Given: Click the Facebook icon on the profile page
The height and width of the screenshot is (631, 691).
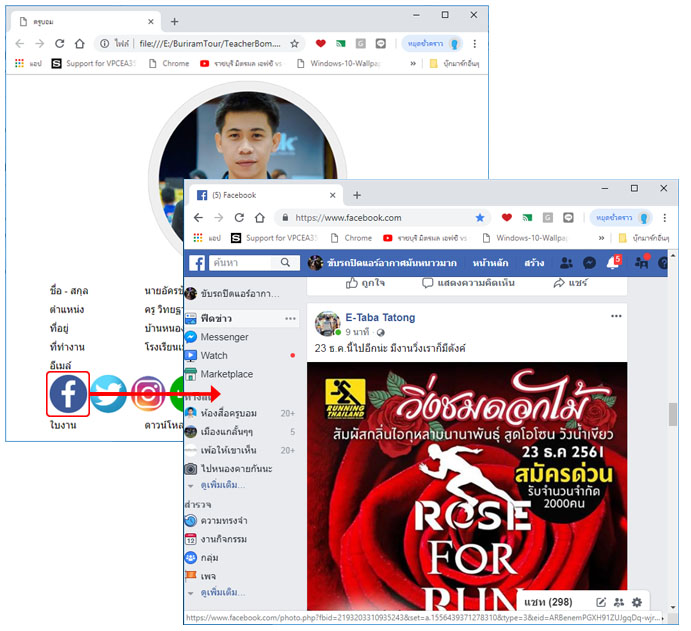Looking at the screenshot, I should coord(68,394).
